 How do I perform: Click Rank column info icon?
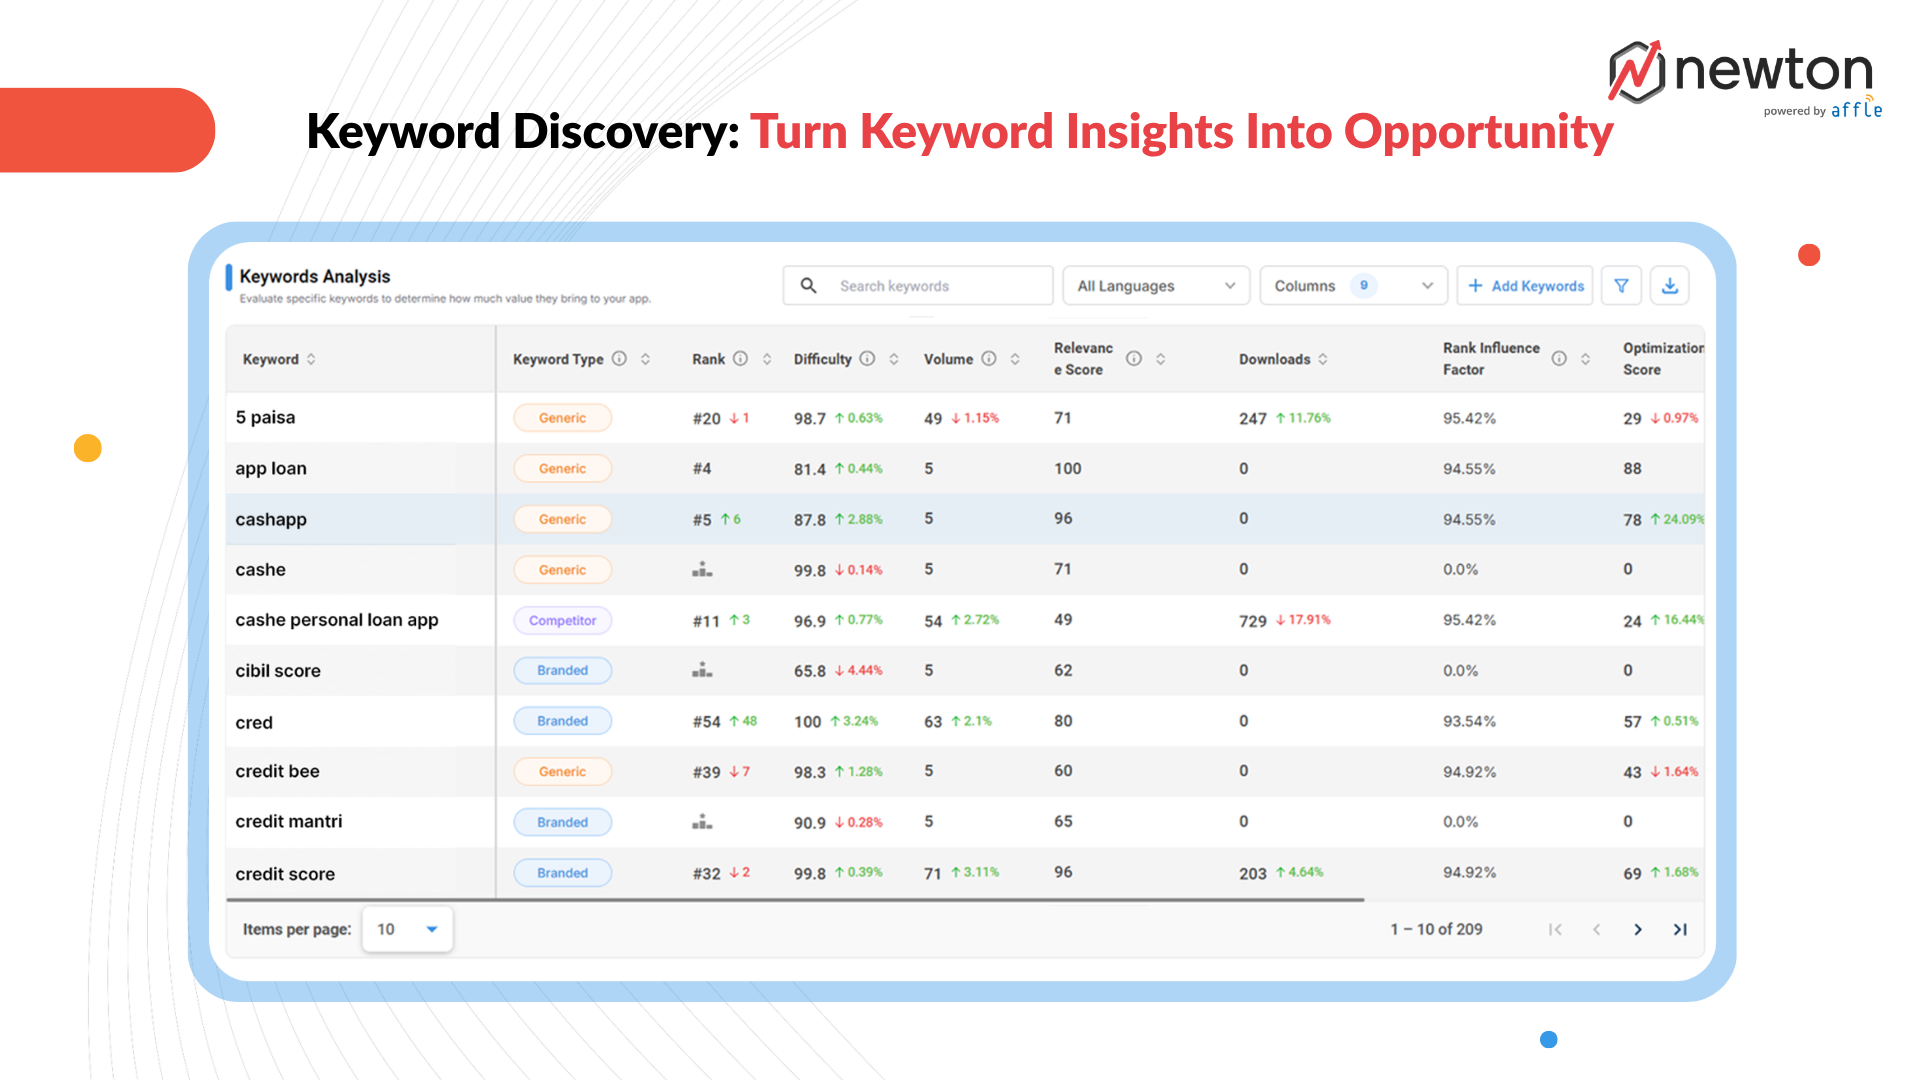click(740, 359)
